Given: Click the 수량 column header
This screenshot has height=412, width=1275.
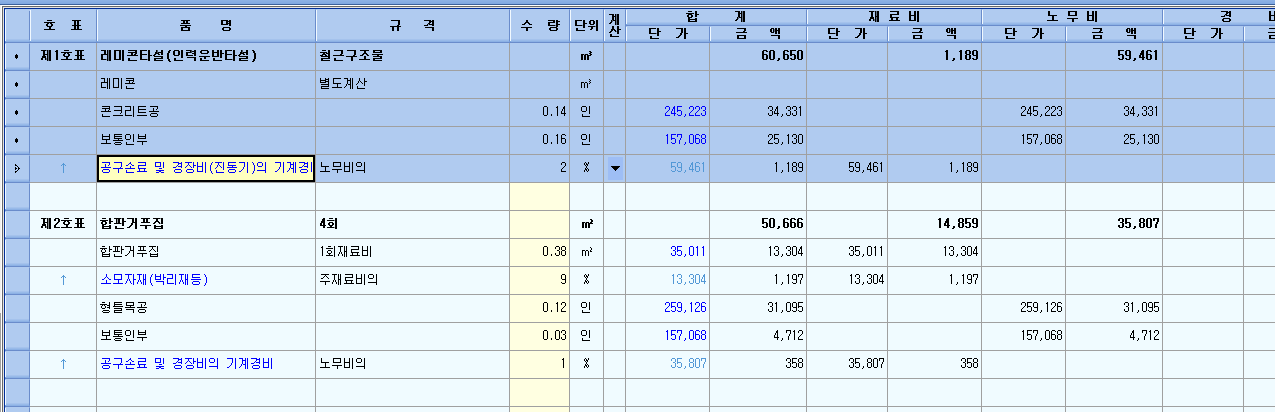Looking at the screenshot, I should 540,26.
